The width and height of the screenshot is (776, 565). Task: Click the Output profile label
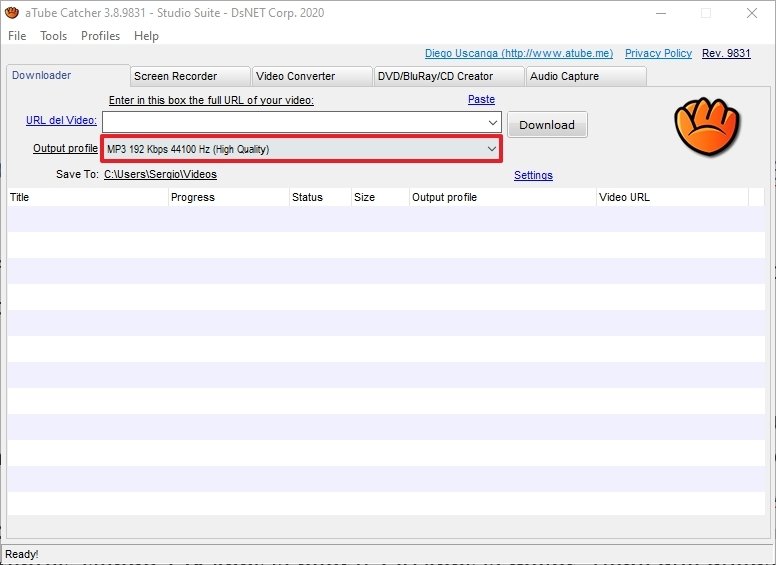pyautogui.click(x=65, y=148)
